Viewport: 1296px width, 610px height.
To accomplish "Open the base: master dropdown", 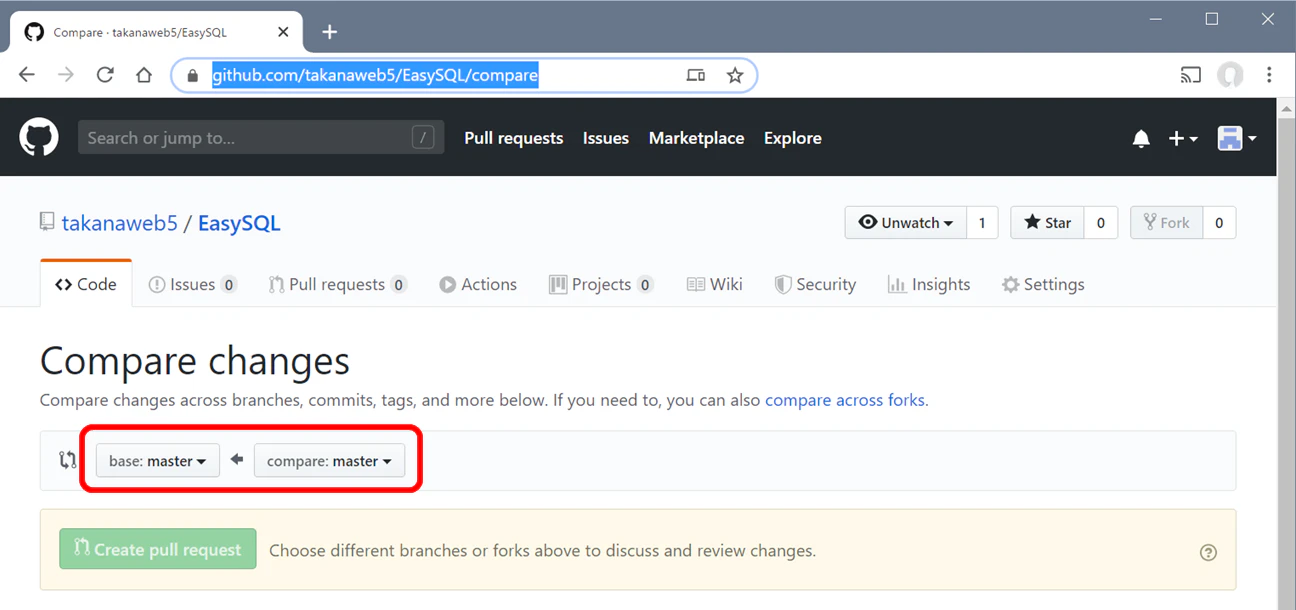I will pos(158,461).
